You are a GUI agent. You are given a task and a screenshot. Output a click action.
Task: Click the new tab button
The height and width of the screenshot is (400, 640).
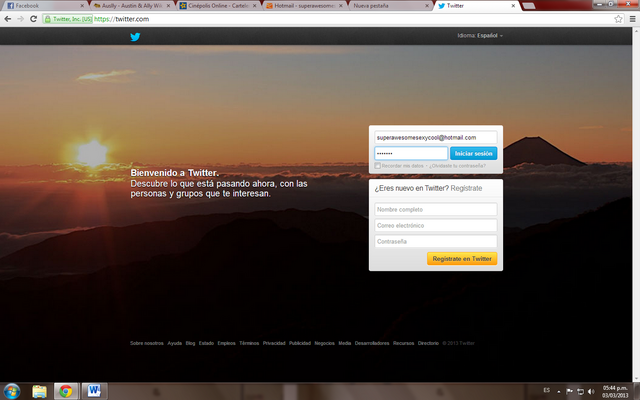(x=529, y=6)
